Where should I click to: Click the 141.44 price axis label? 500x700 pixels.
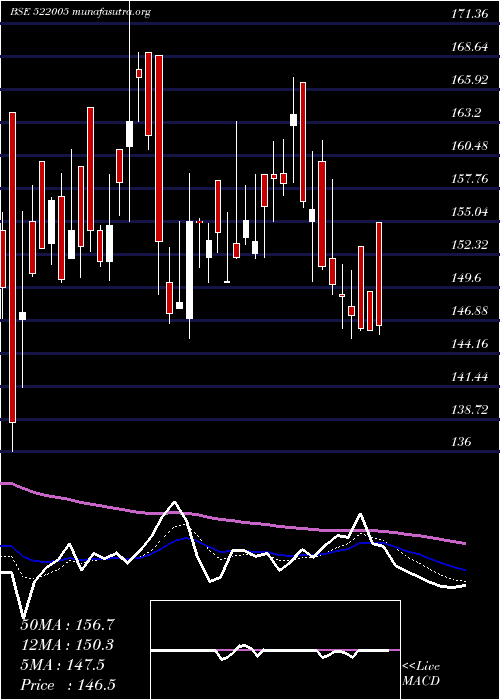pos(469,377)
